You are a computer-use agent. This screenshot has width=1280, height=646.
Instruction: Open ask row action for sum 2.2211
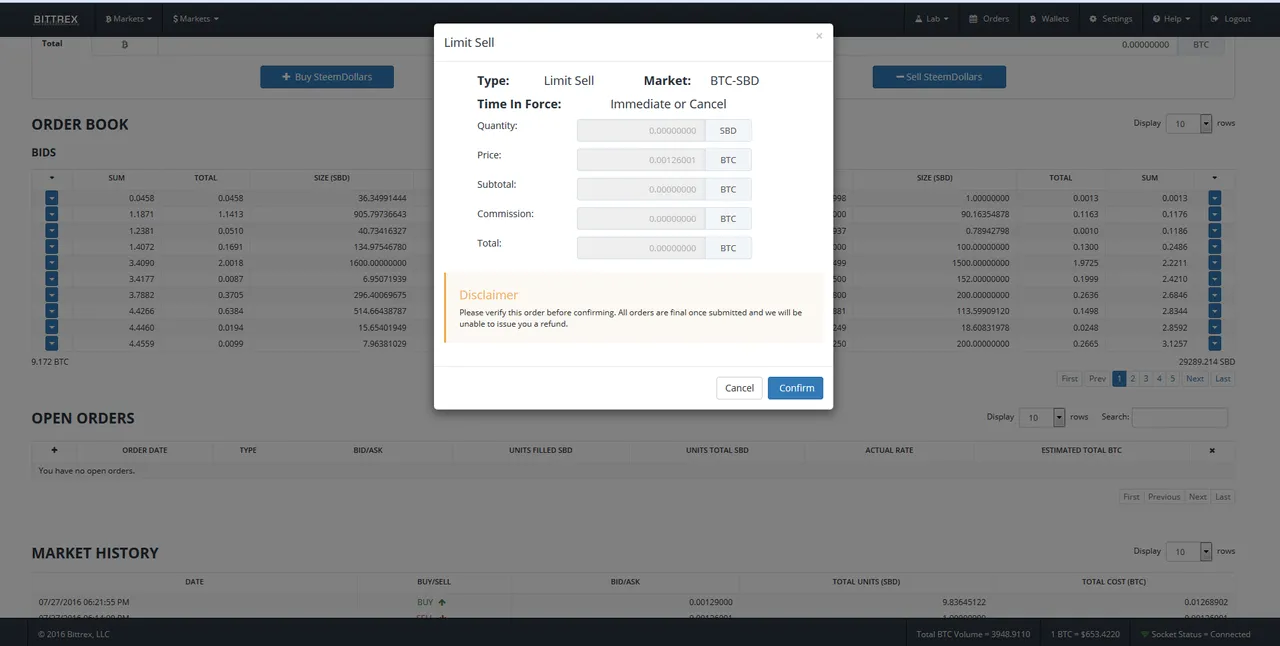tap(1215, 262)
